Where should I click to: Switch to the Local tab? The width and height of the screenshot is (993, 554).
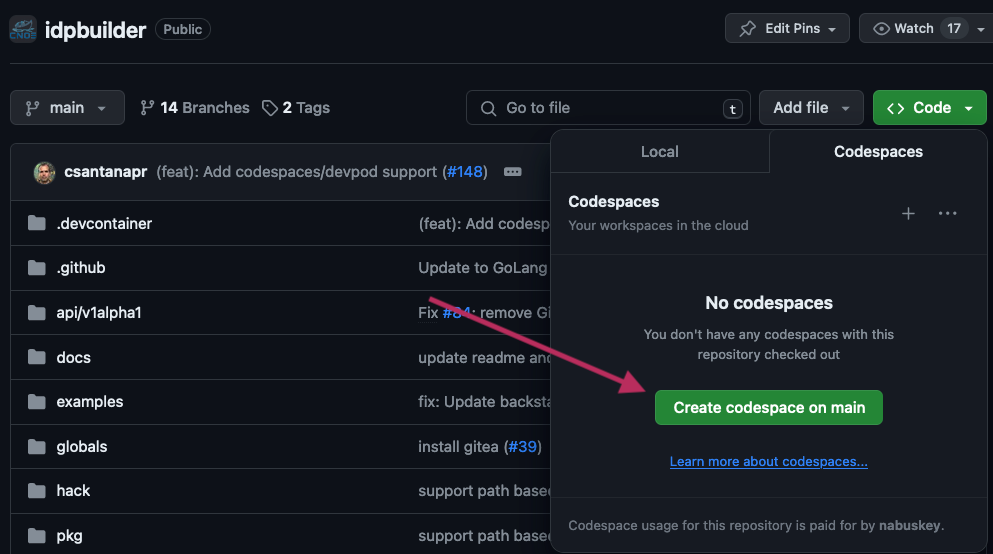click(659, 152)
